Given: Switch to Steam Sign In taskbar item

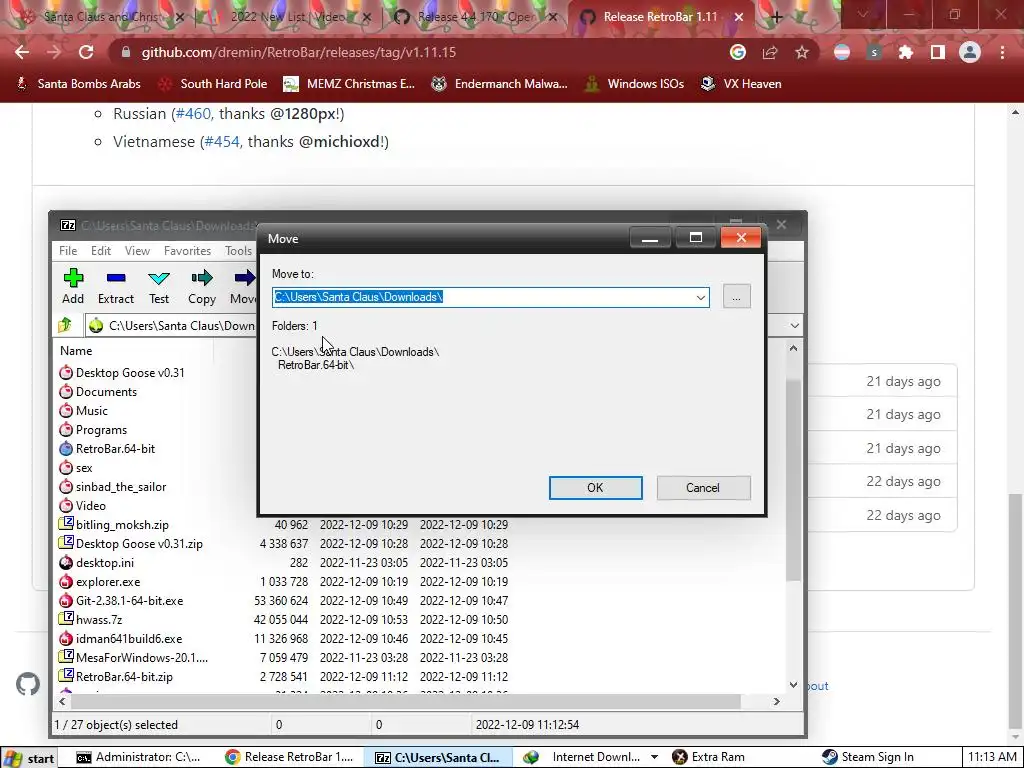Looking at the screenshot, I should tap(869, 758).
